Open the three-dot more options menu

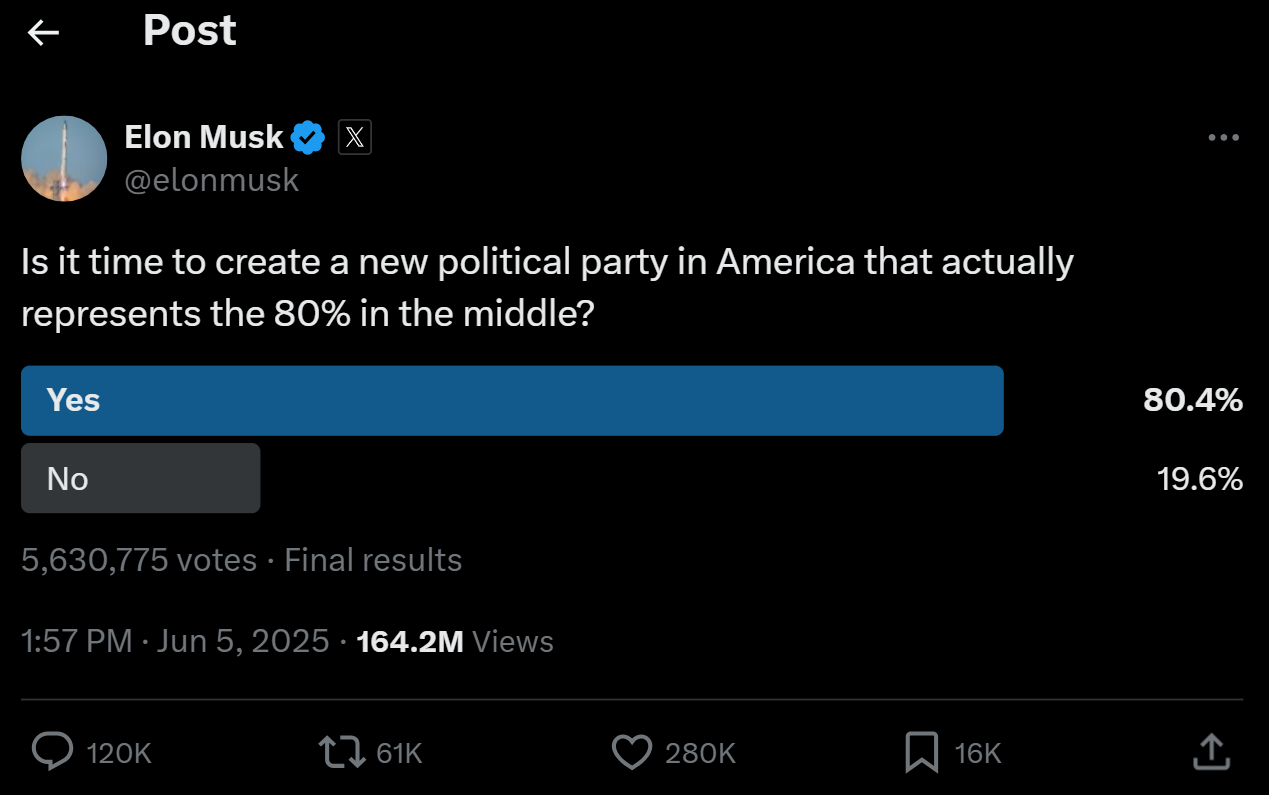1223,138
